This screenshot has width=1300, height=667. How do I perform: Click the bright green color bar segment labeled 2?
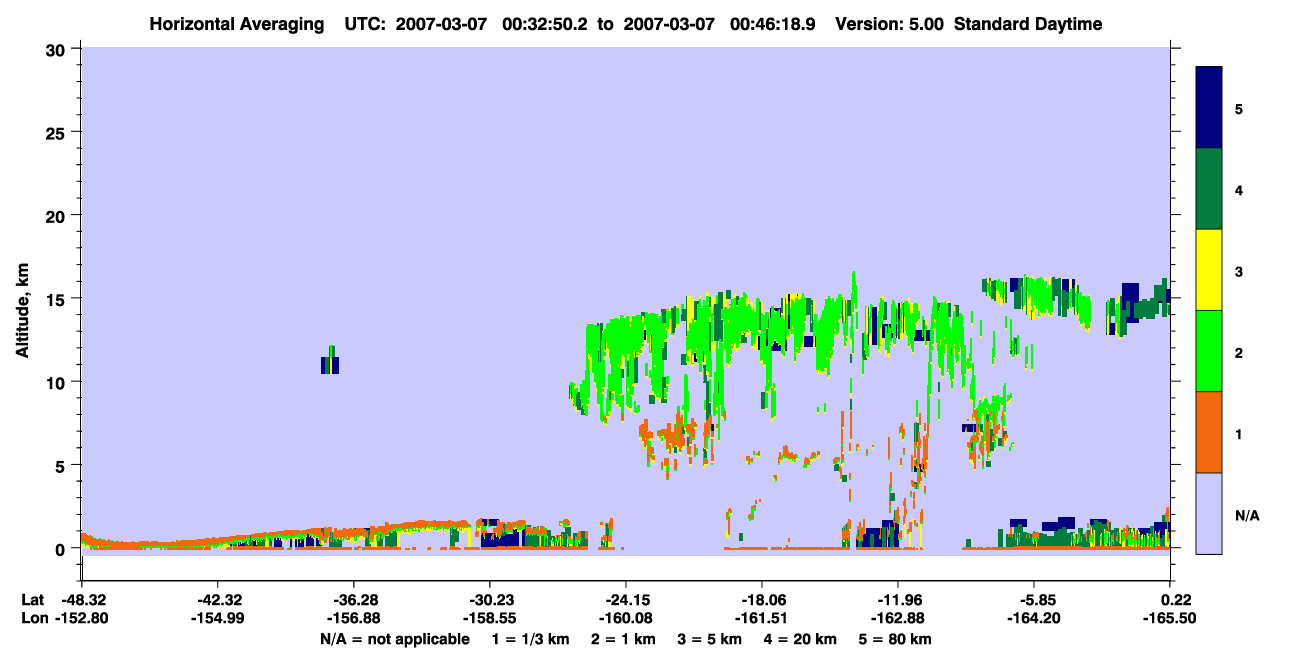tap(1209, 351)
